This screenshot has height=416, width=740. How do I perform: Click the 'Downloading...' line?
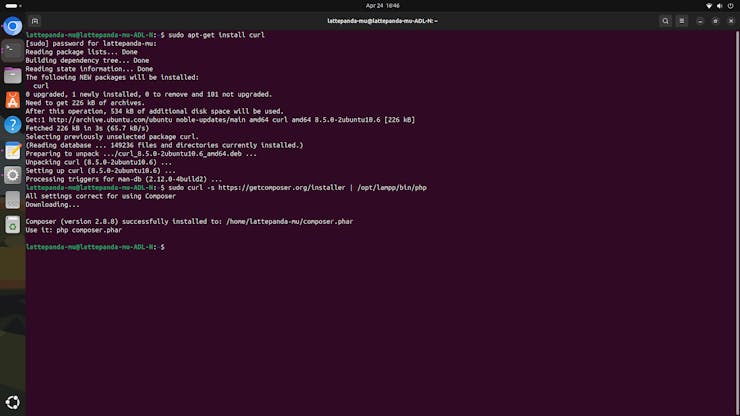(x=52, y=205)
